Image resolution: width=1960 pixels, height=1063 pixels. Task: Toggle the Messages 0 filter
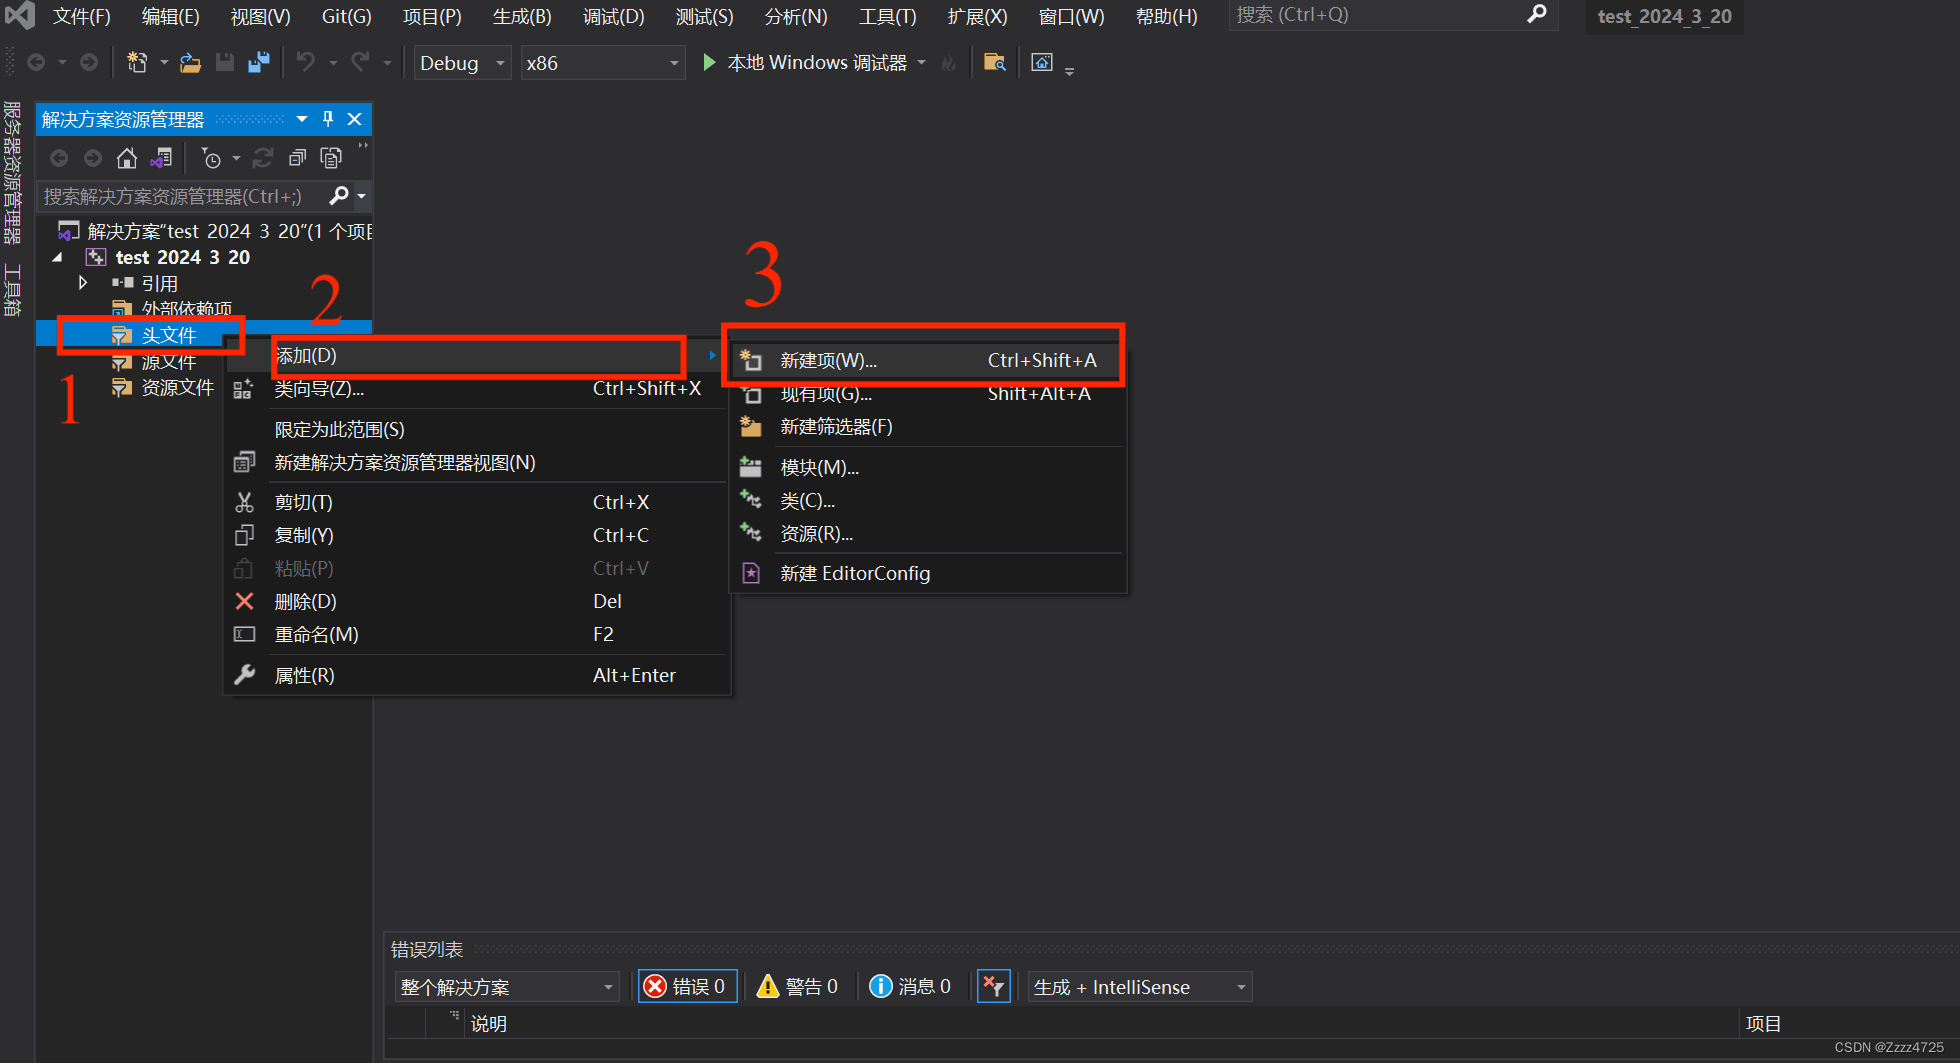click(x=910, y=987)
